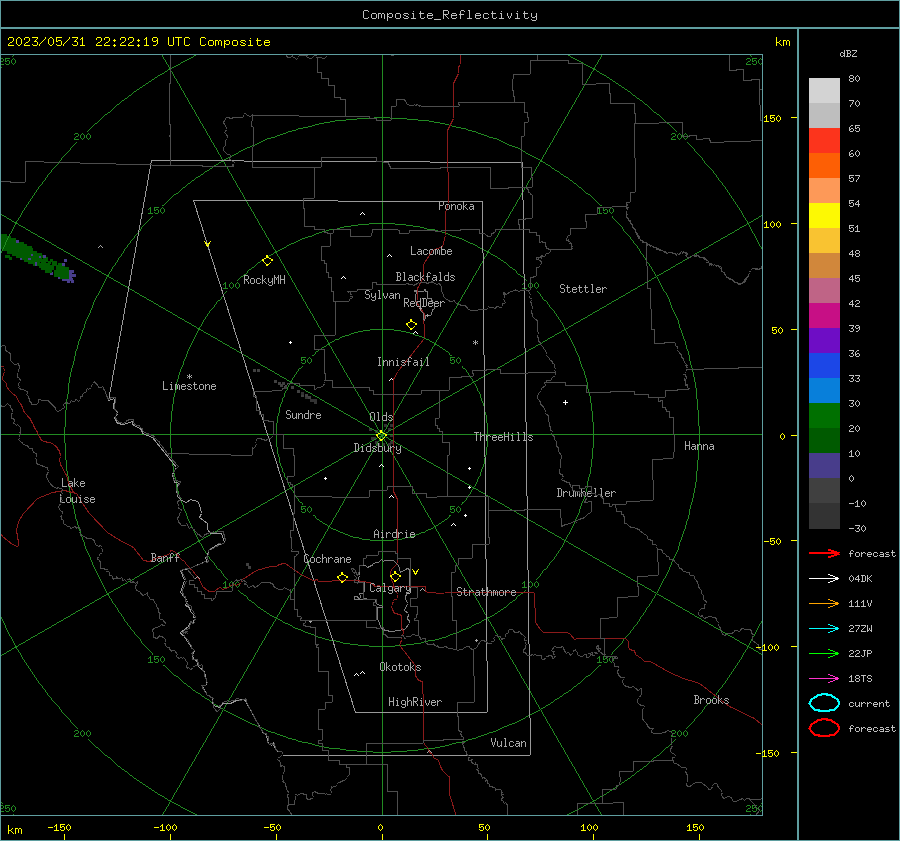Click the Ponoka label
The width and height of the screenshot is (900, 841).
click(x=456, y=206)
